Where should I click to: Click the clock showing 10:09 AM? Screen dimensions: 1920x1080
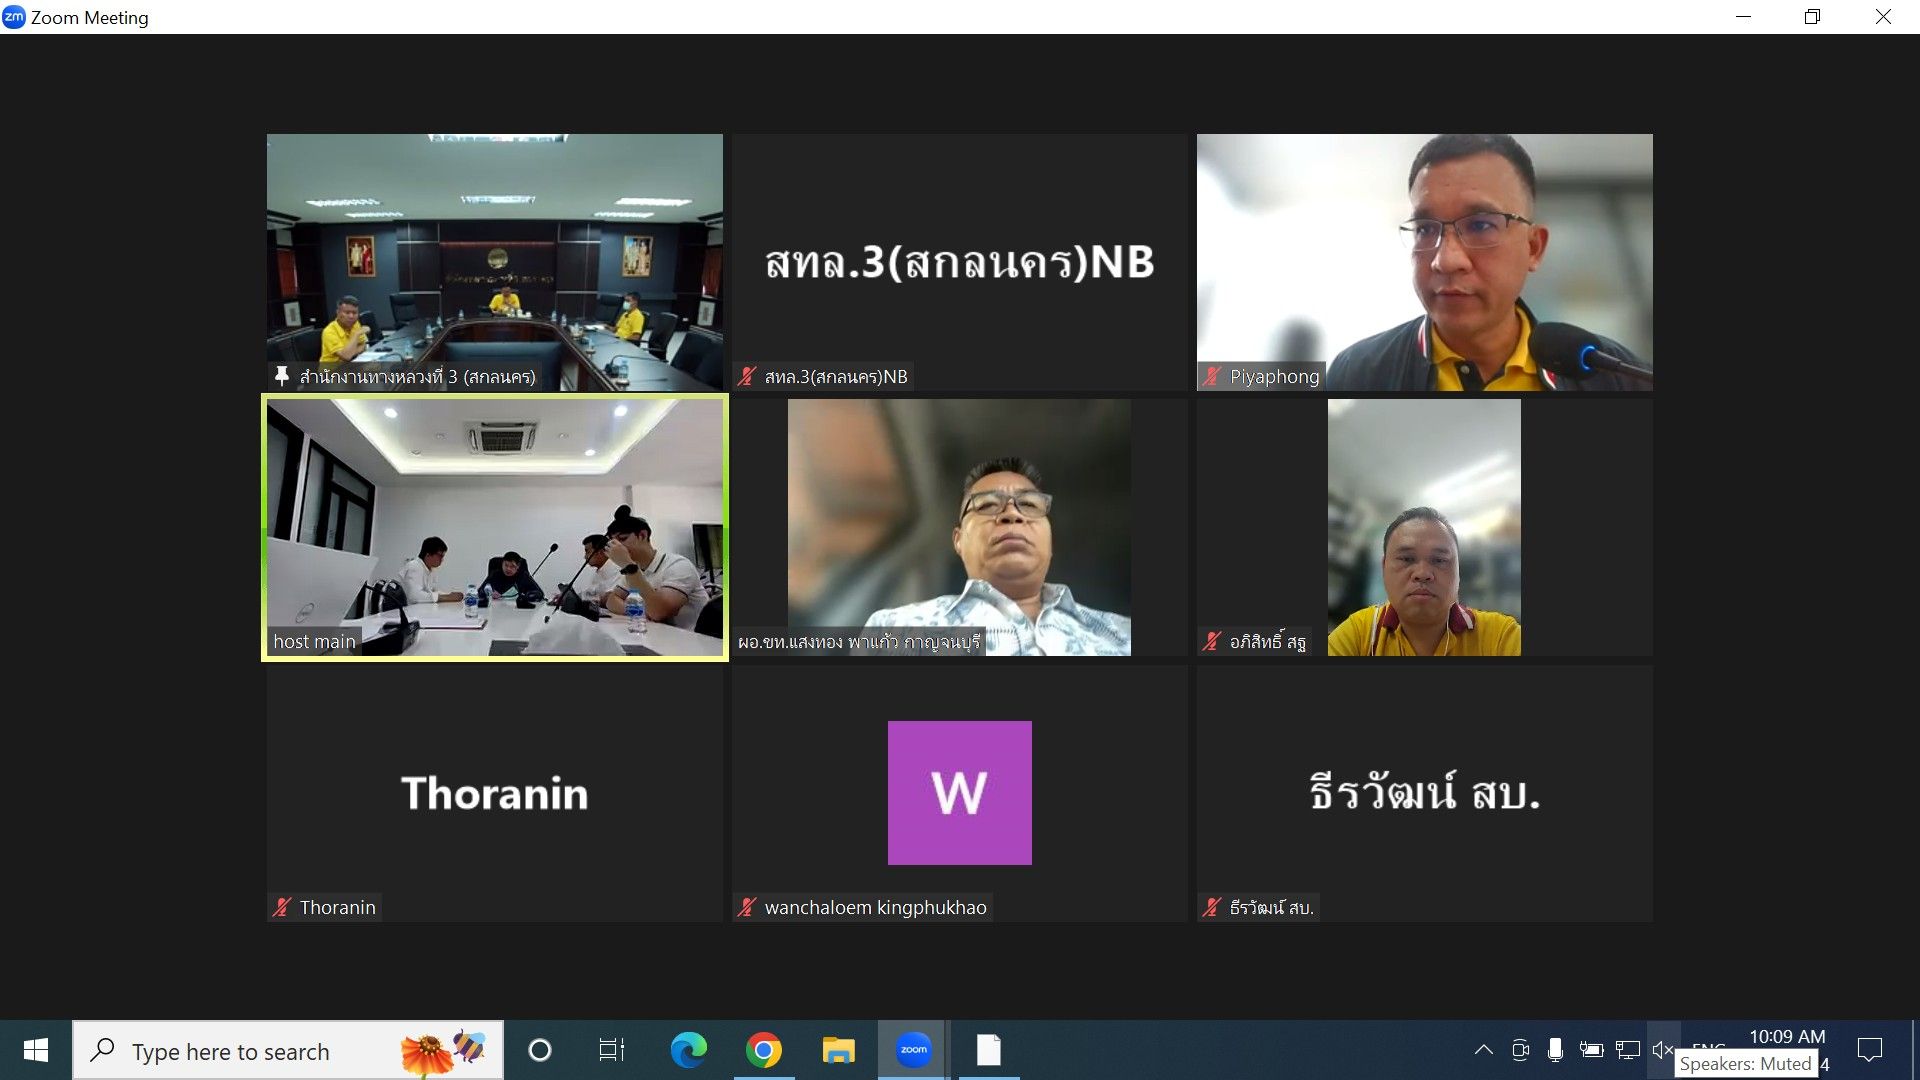point(1787,1037)
